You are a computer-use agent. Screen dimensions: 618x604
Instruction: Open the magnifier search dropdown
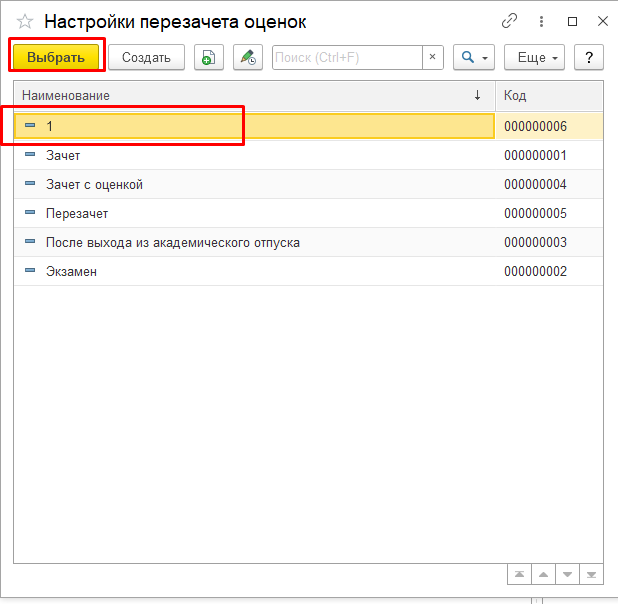pyautogui.click(x=473, y=57)
